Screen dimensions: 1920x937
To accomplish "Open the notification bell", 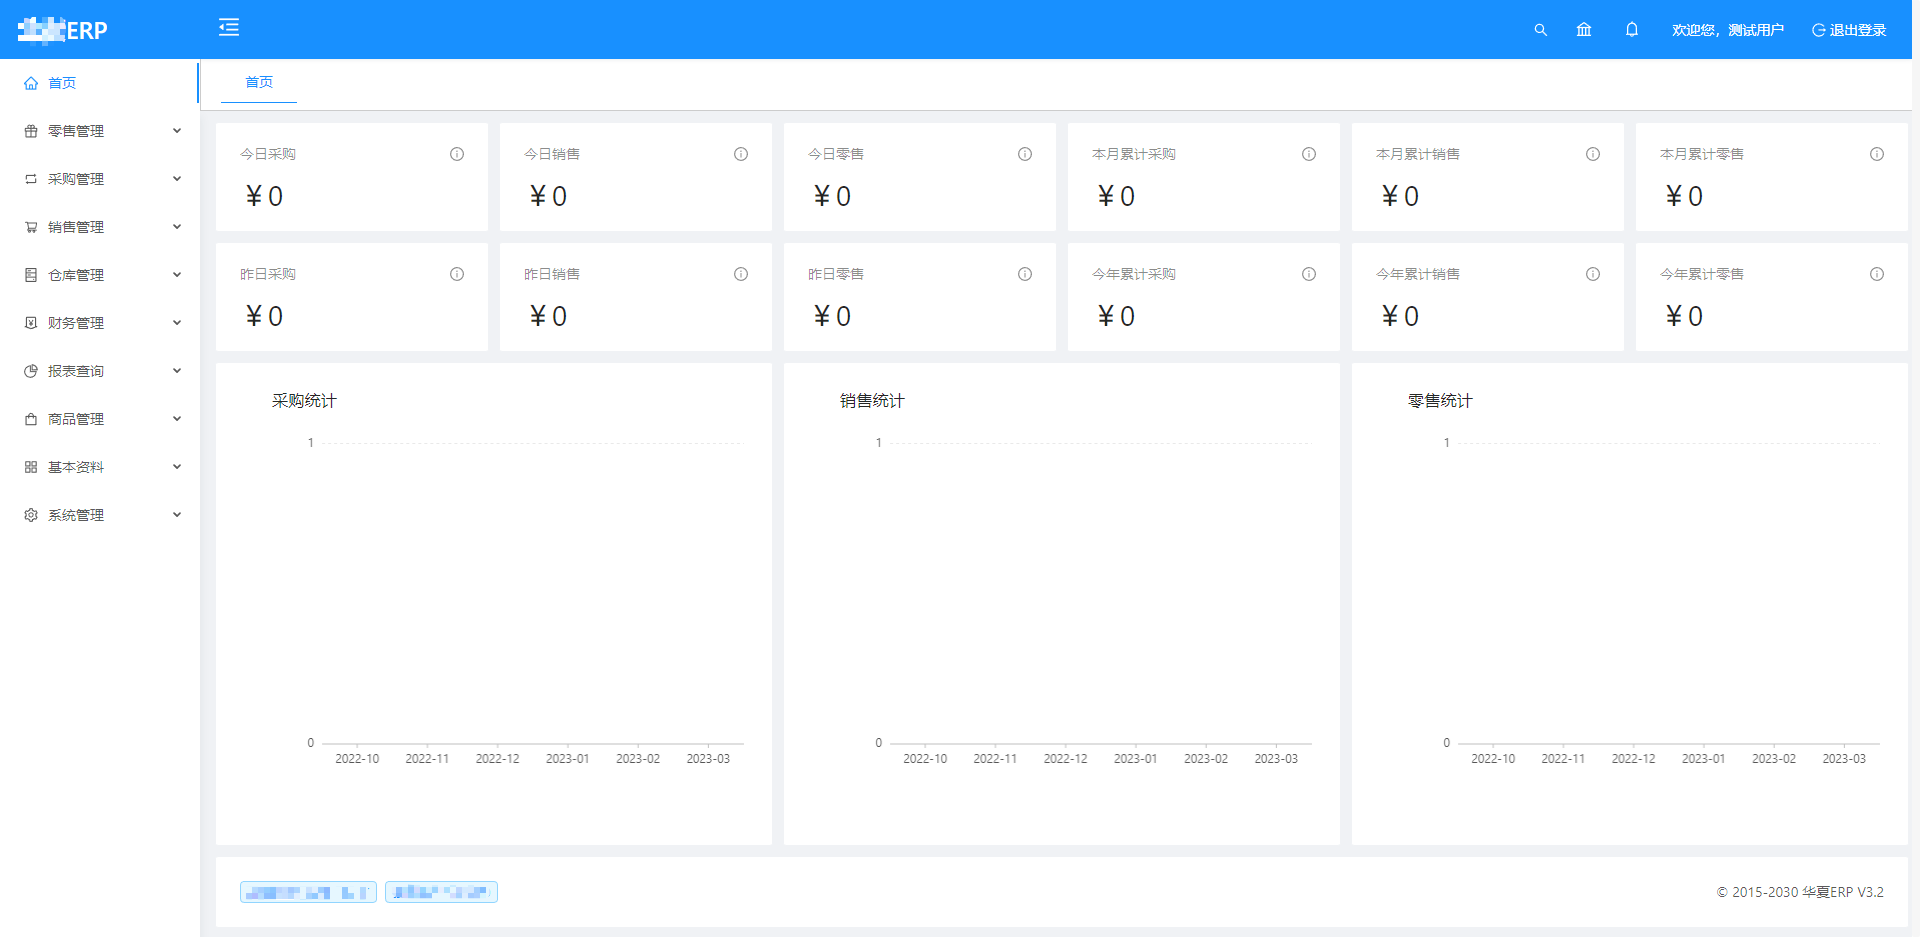I will 1632,30.
